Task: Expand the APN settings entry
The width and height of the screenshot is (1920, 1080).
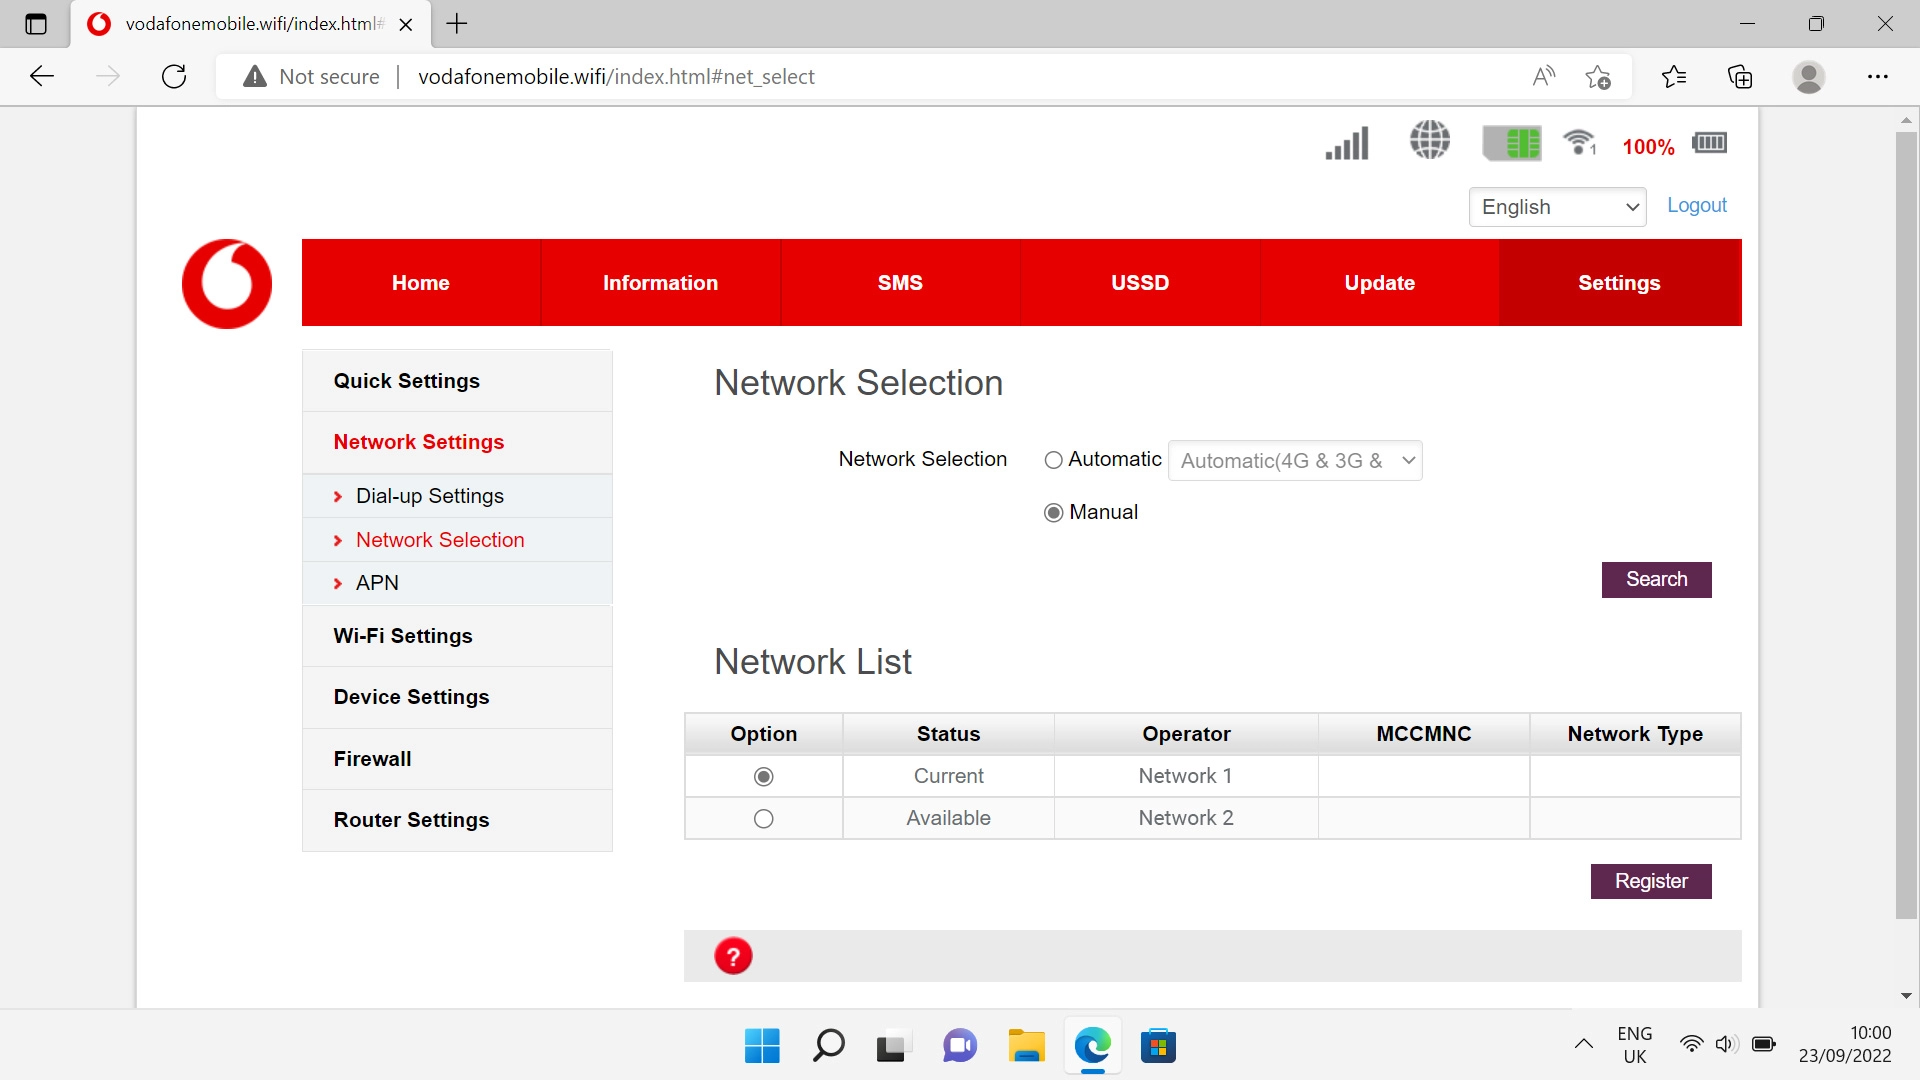Action: click(x=376, y=582)
